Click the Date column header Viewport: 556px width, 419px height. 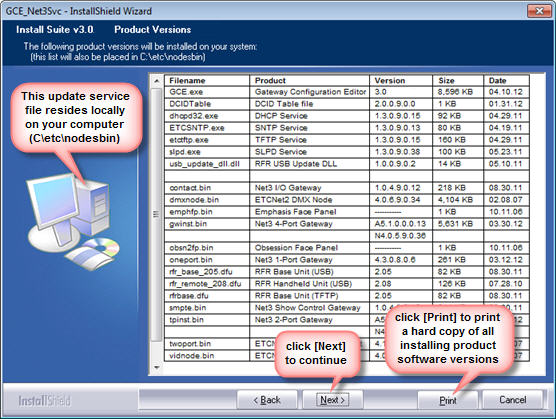[x=506, y=80]
